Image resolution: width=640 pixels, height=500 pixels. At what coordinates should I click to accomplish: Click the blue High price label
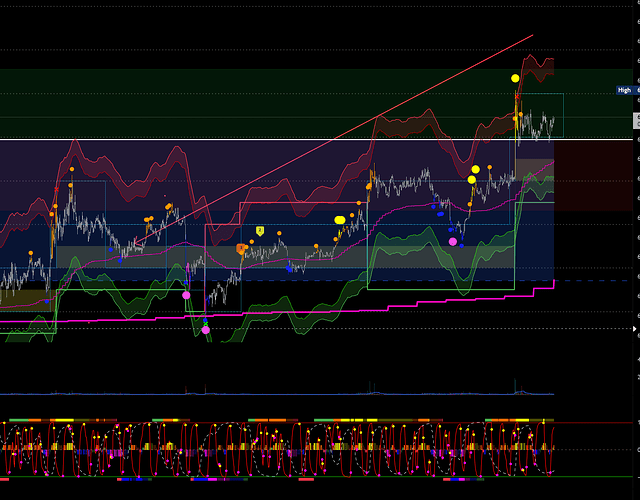tap(626, 90)
